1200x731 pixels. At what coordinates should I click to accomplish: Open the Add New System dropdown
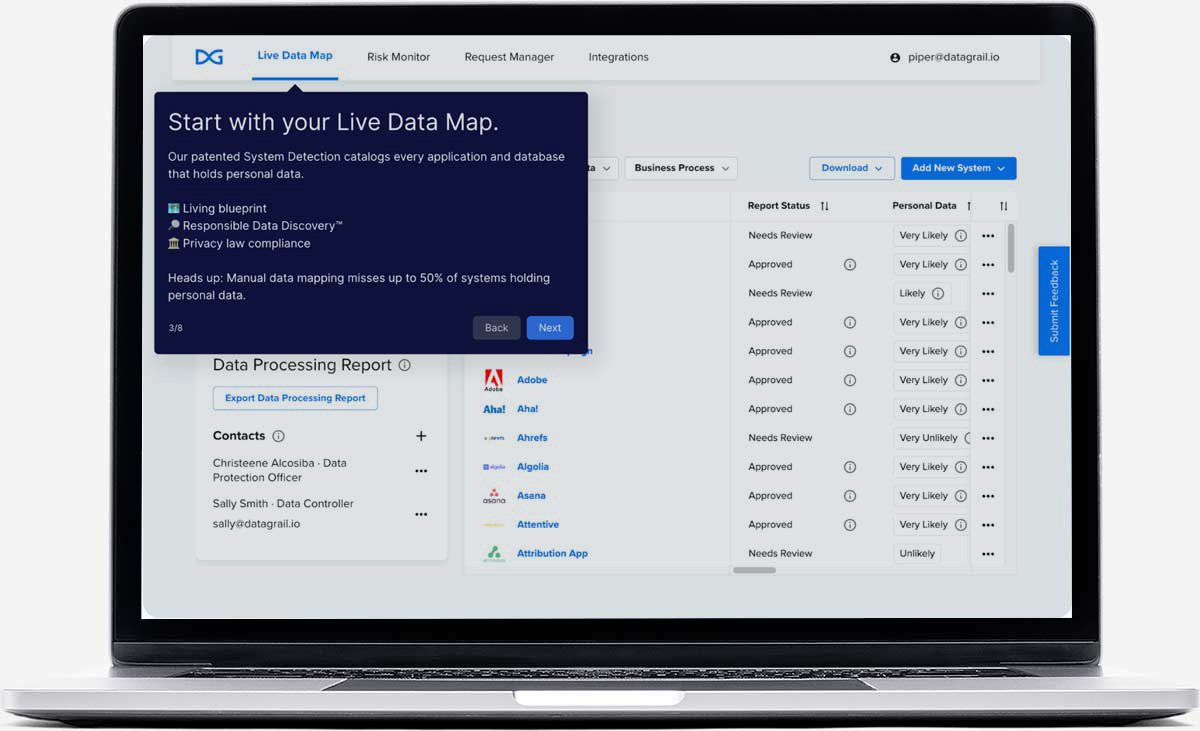click(x=958, y=168)
